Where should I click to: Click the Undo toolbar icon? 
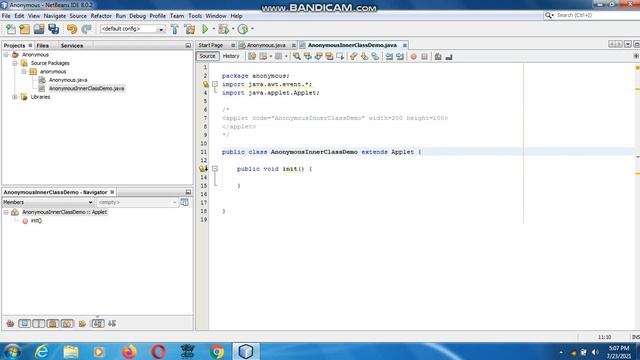(72, 29)
